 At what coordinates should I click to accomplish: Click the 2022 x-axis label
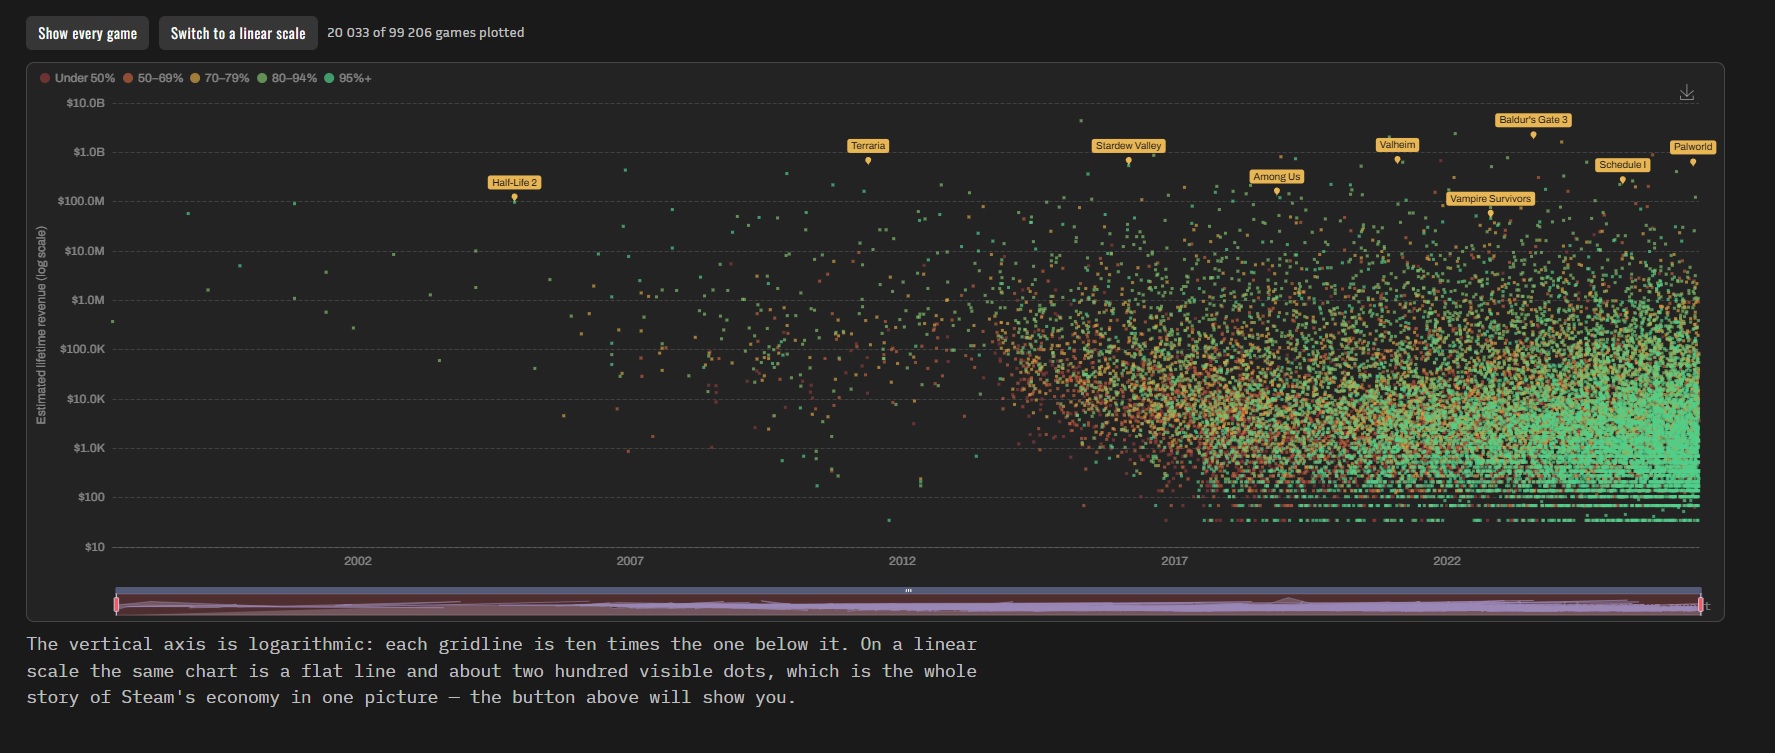1447,561
